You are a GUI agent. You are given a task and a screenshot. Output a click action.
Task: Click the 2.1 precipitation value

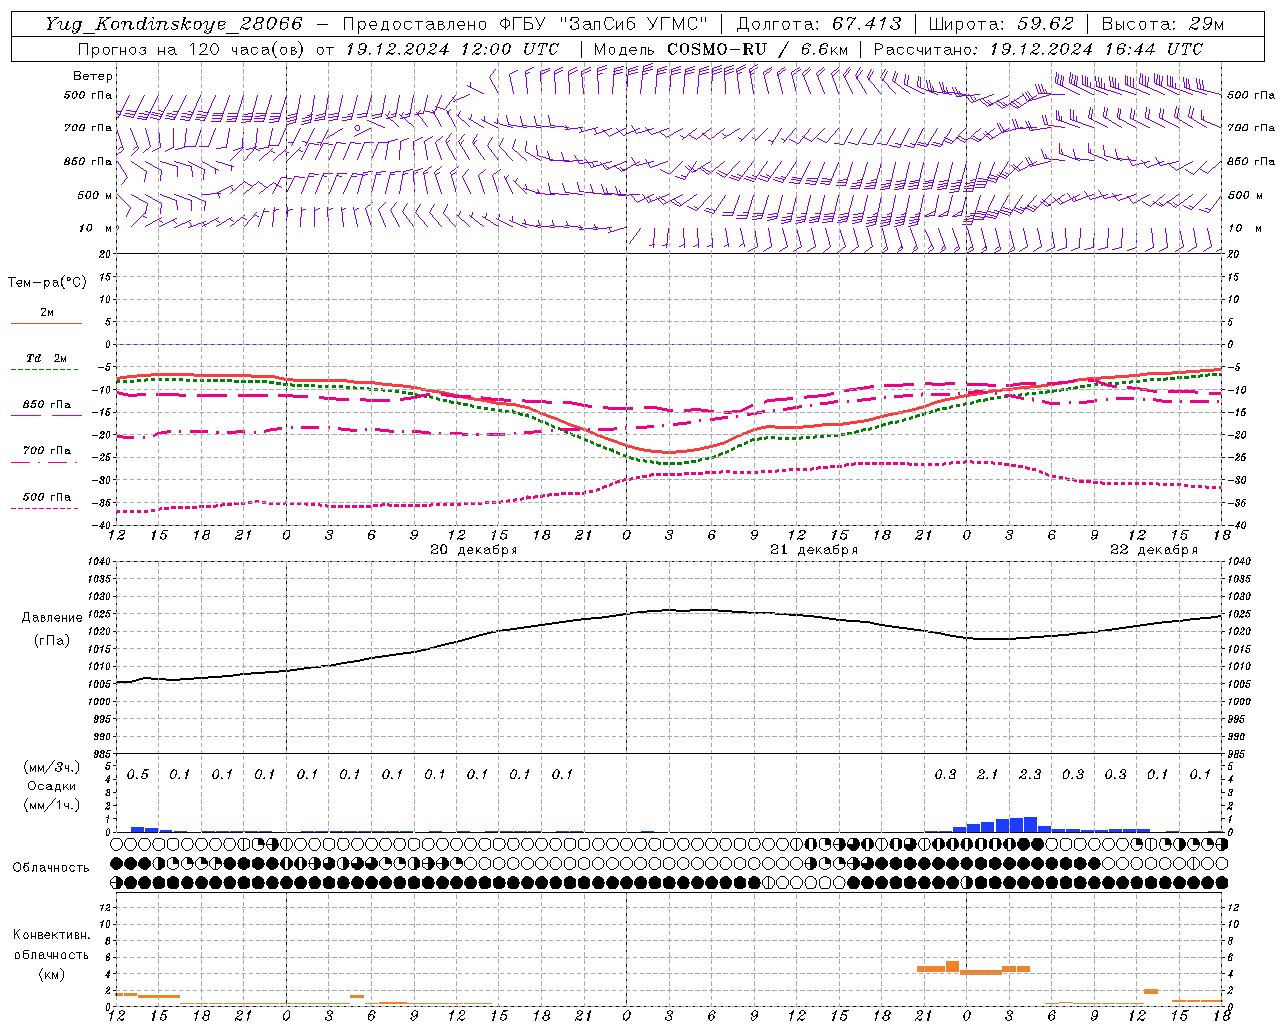pyautogui.click(x=987, y=774)
